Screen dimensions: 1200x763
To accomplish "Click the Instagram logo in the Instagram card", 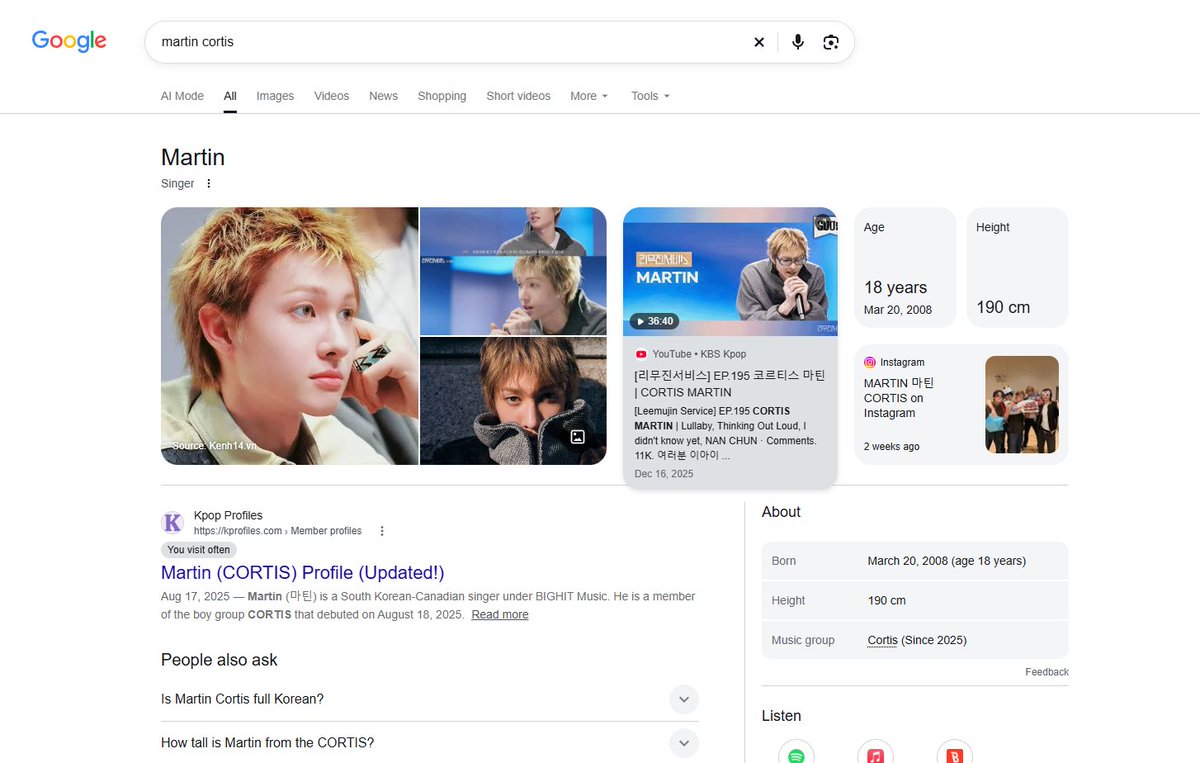I will [x=870, y=362].
